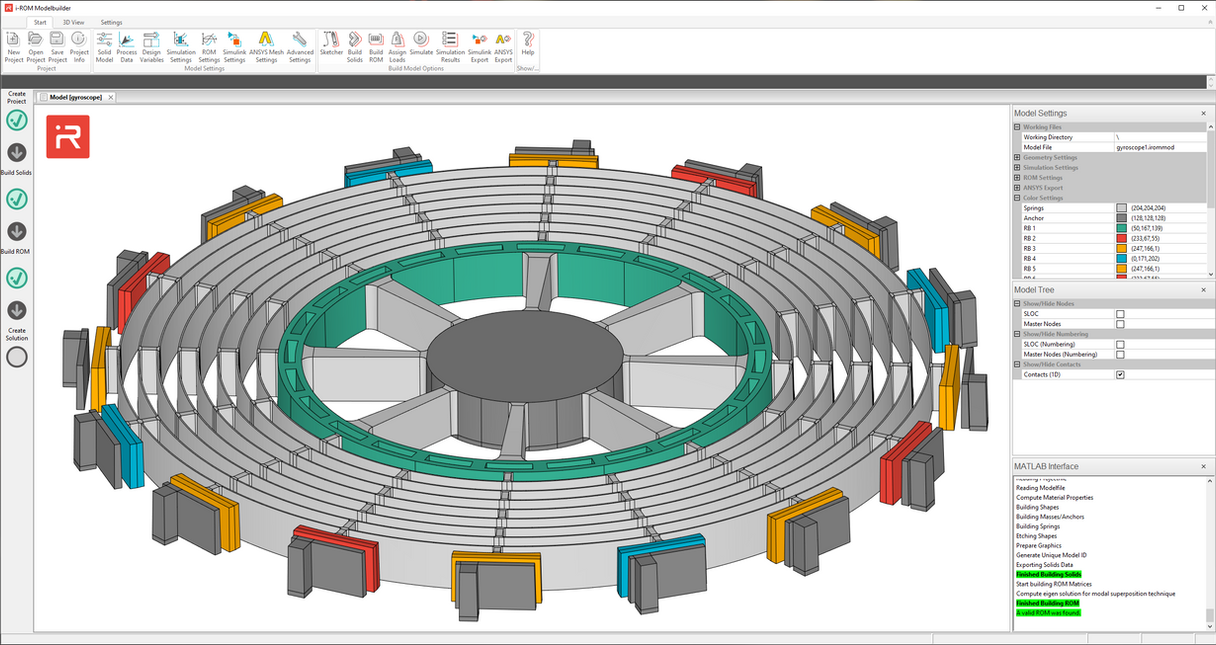Viewport: 1216px width, 645px height.
Task: Click the Open Project icon
Action: (36, 46)
